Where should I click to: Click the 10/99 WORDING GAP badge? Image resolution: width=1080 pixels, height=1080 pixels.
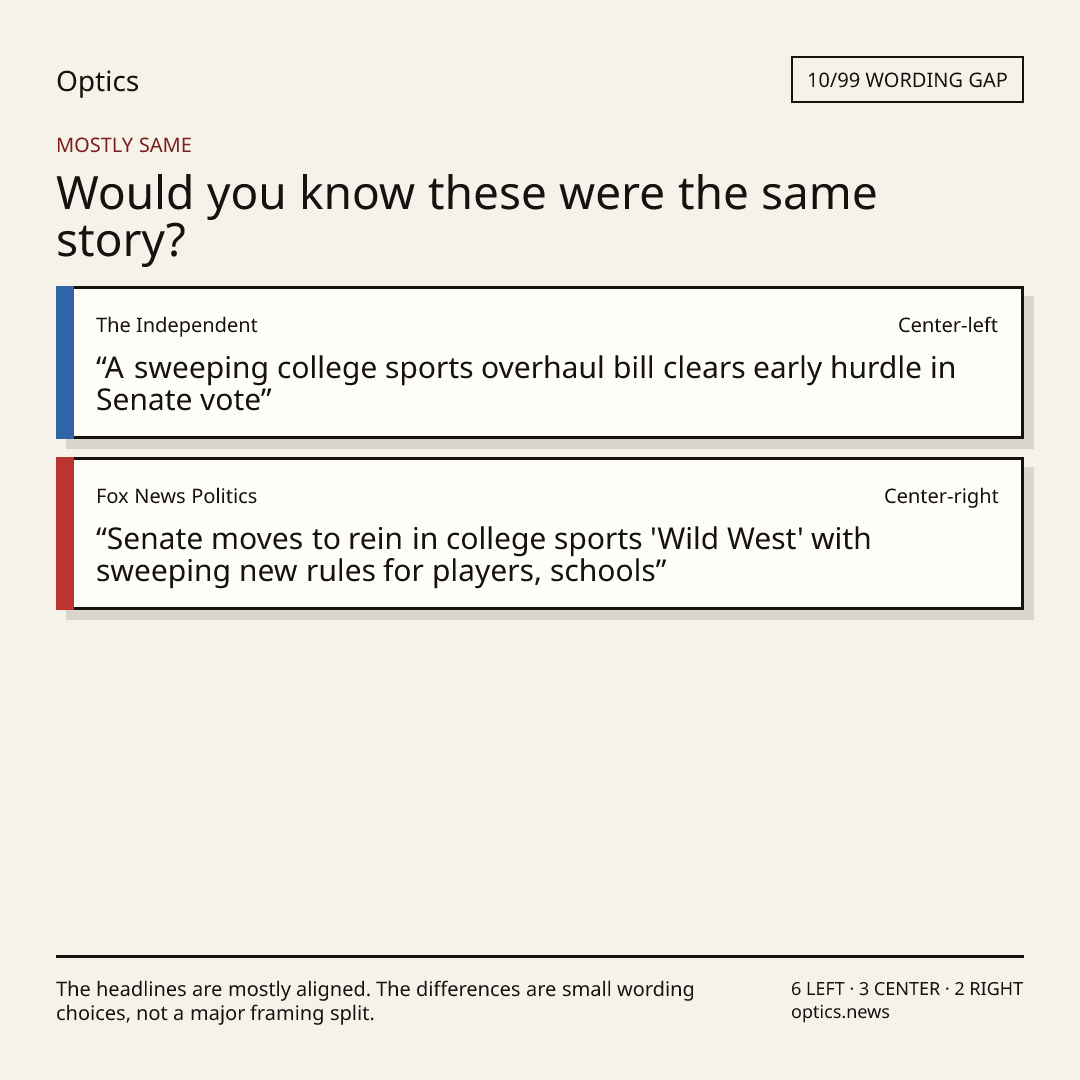pos(907,80)
